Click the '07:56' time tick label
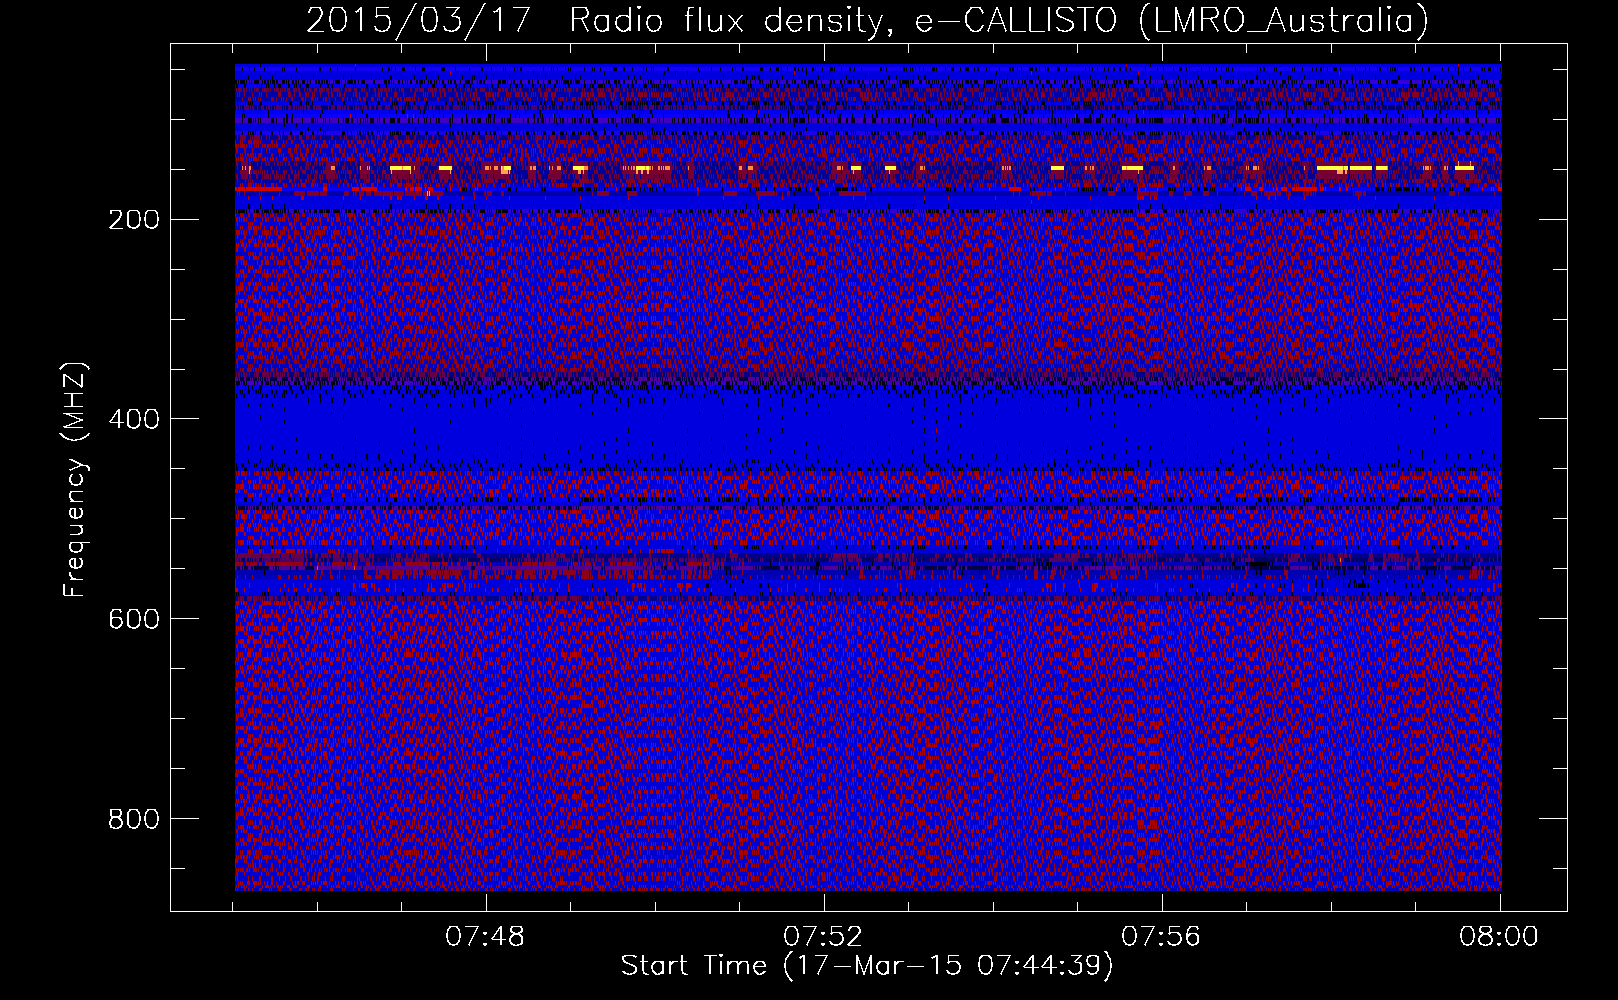Screen dimensions: 1618x1000 point(1161,937)
